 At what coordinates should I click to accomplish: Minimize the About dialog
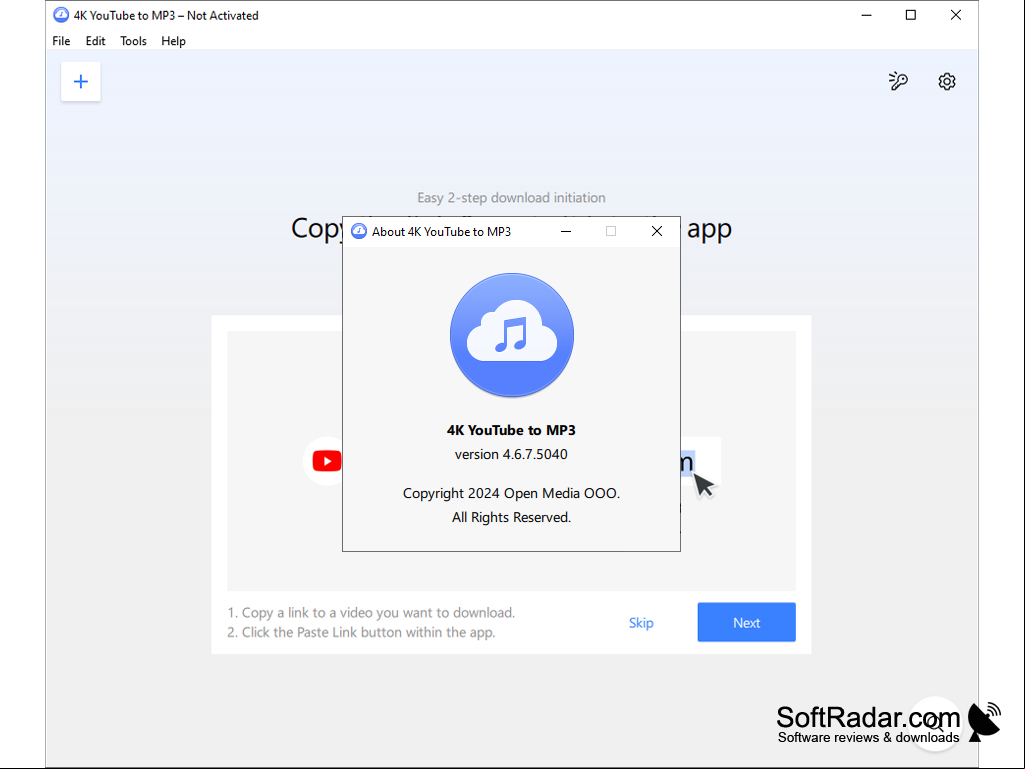pyautogui.click(x=566, y=231)
